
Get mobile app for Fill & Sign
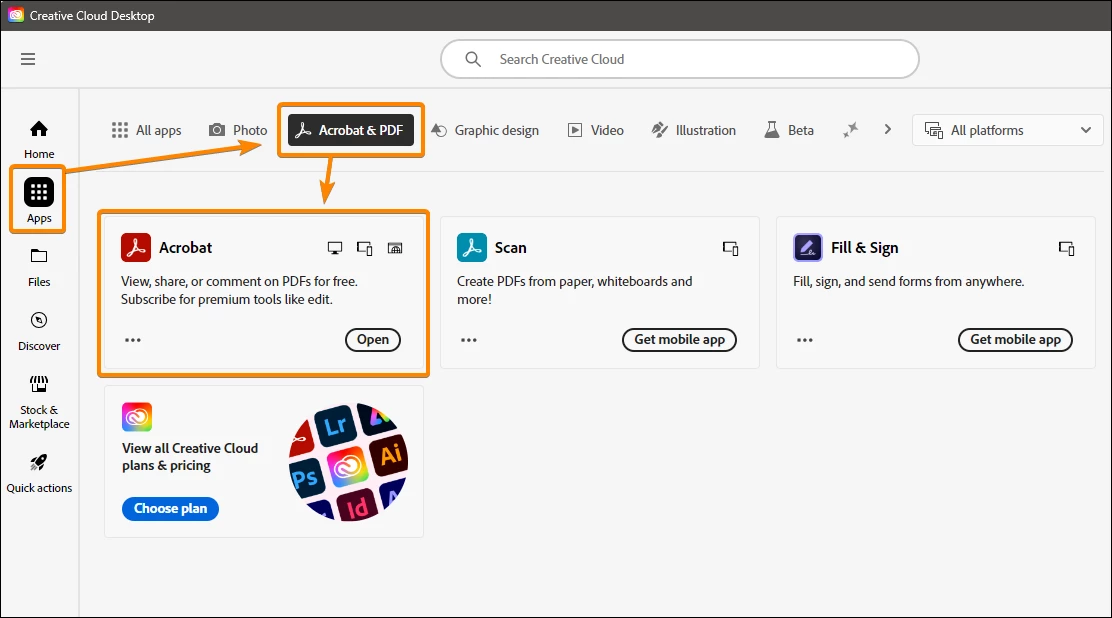tap(1016, 340)
